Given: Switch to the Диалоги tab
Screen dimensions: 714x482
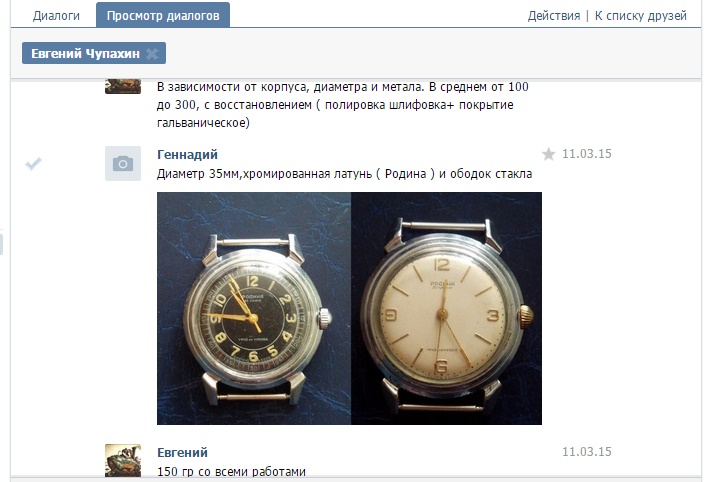Looking at the screenshot, I should pyautogui.click(x=56, y=15).
